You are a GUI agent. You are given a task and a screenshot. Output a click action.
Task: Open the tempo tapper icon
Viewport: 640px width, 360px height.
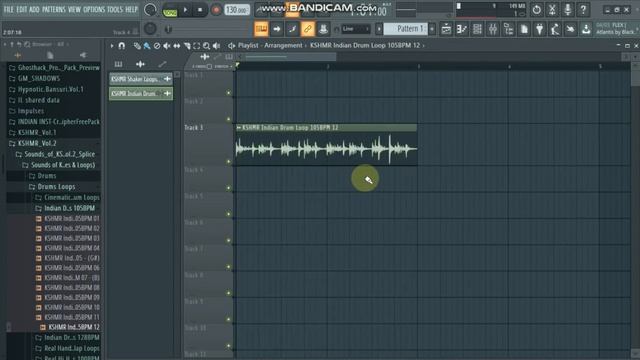[555, 29]
